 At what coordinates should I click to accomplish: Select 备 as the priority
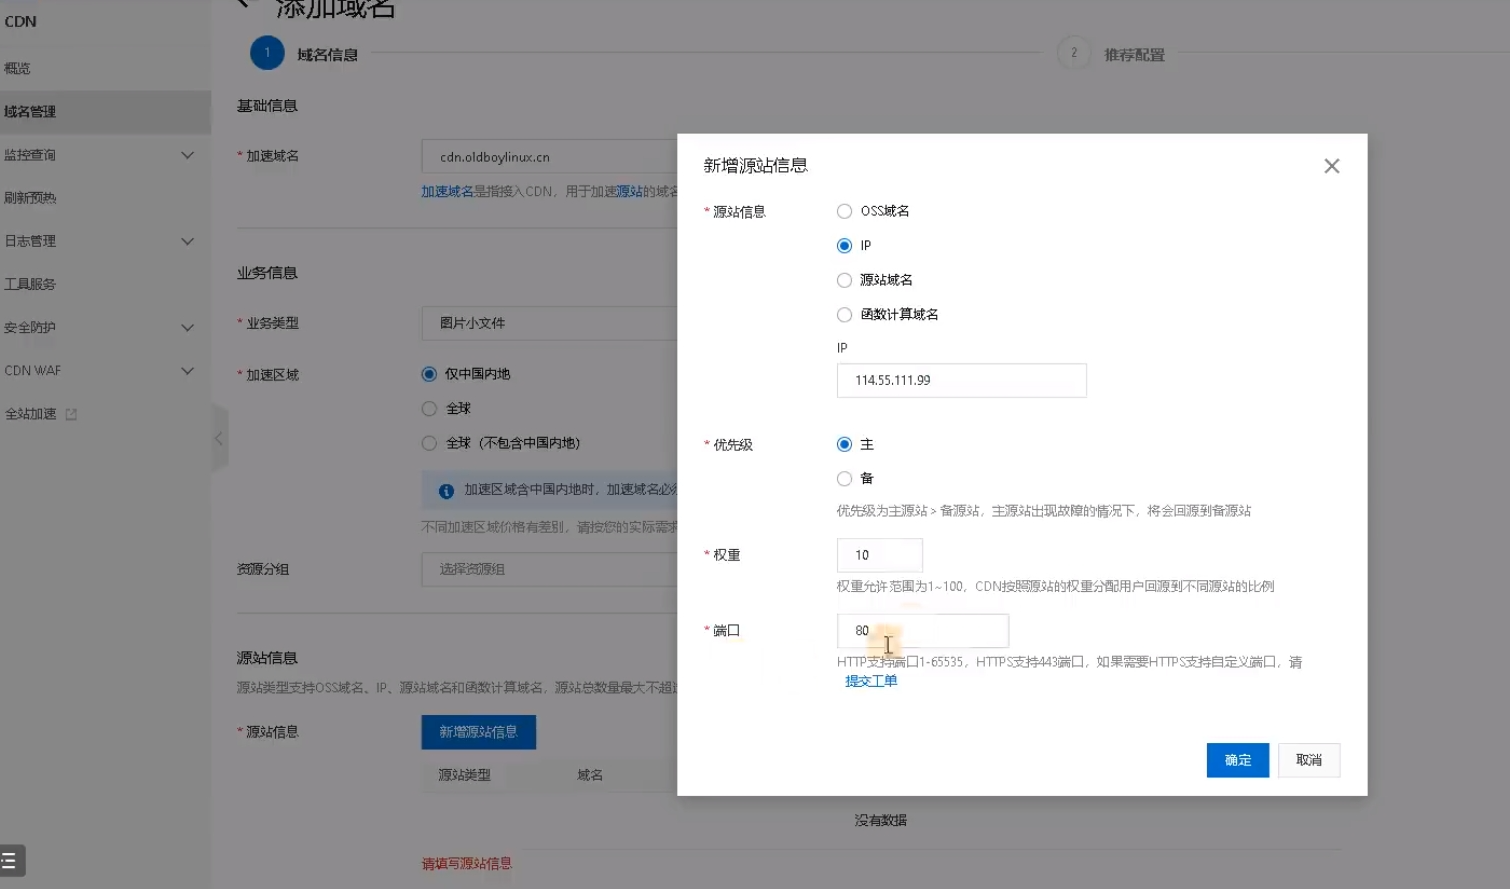tap(843, 478)
